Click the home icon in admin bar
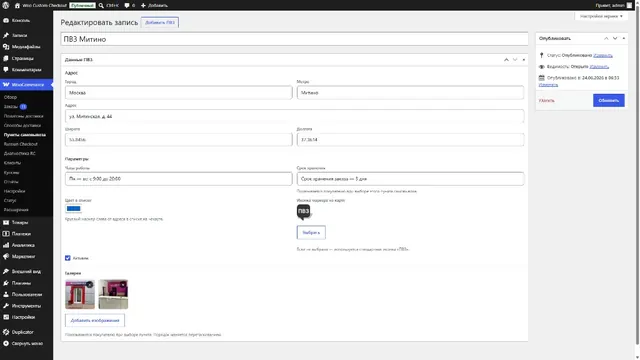The image size is (640, 360). coord(17,5)
